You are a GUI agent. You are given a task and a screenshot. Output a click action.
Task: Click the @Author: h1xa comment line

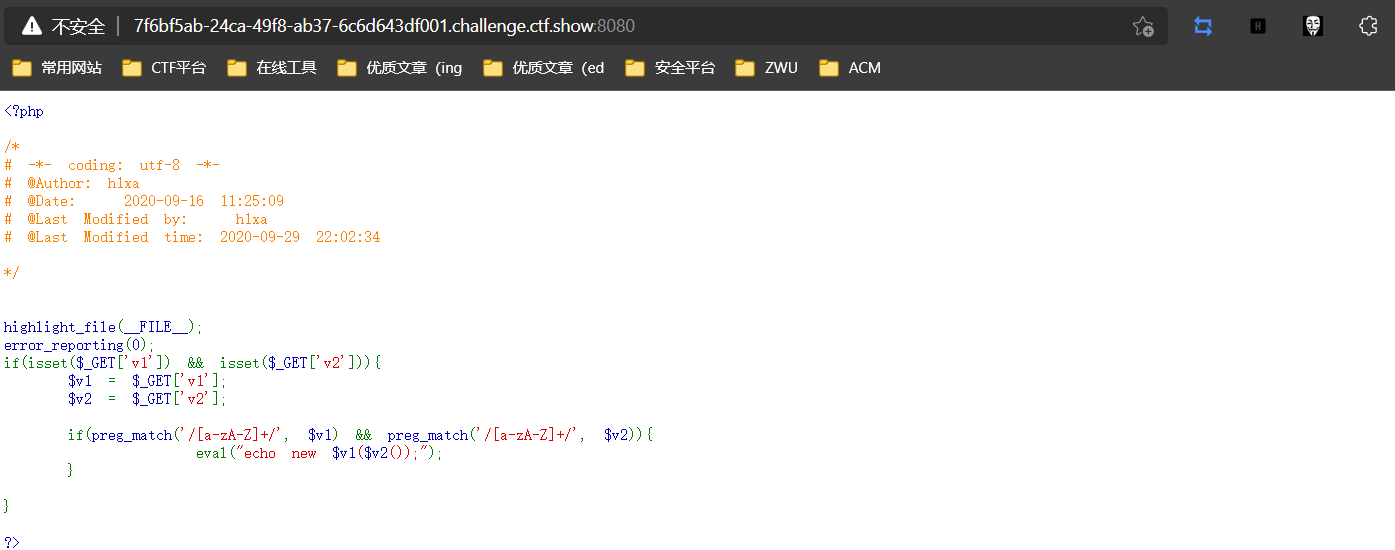click(72, 183)
